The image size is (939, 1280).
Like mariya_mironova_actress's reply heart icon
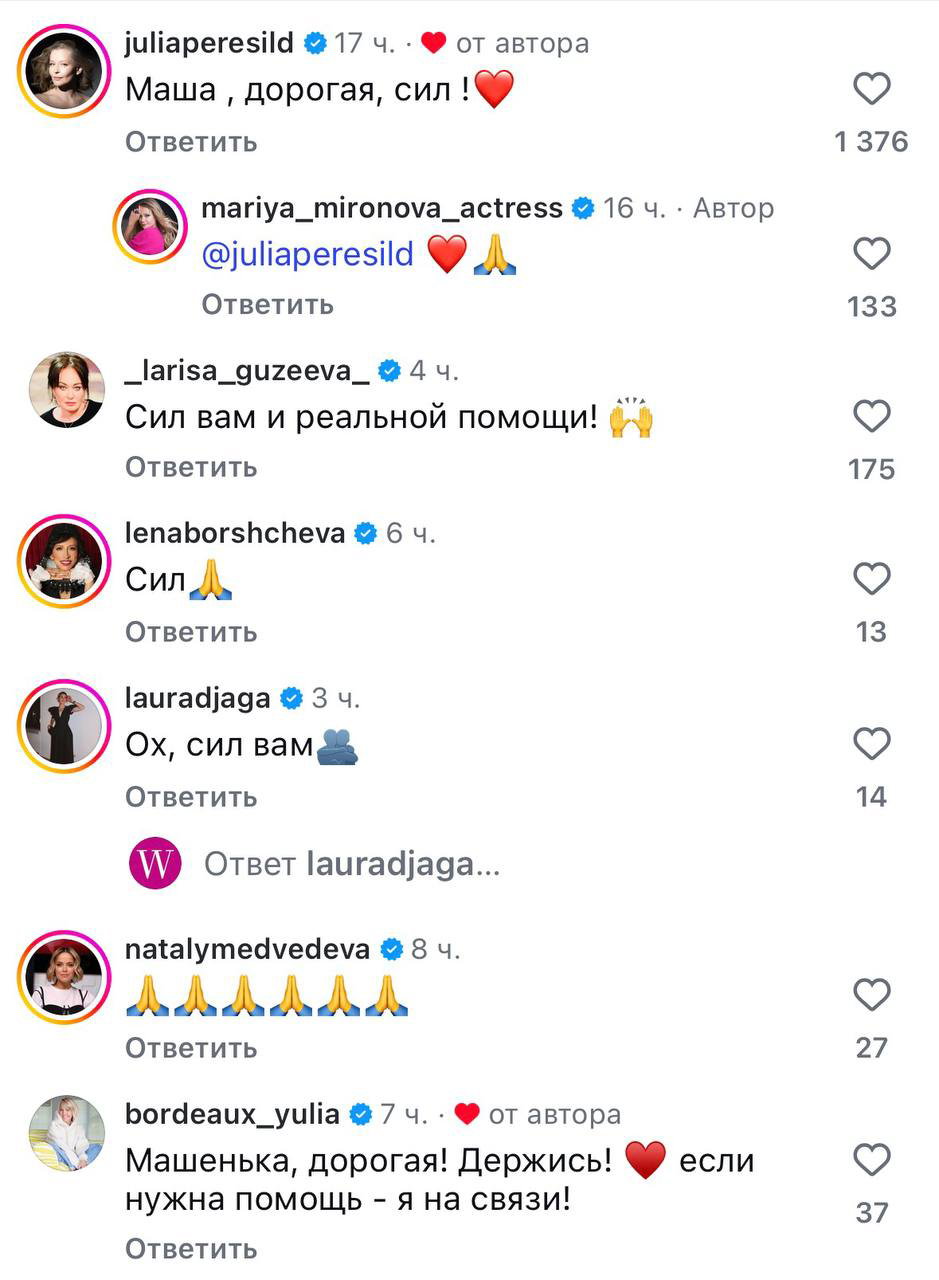click(x=871, y=254)
